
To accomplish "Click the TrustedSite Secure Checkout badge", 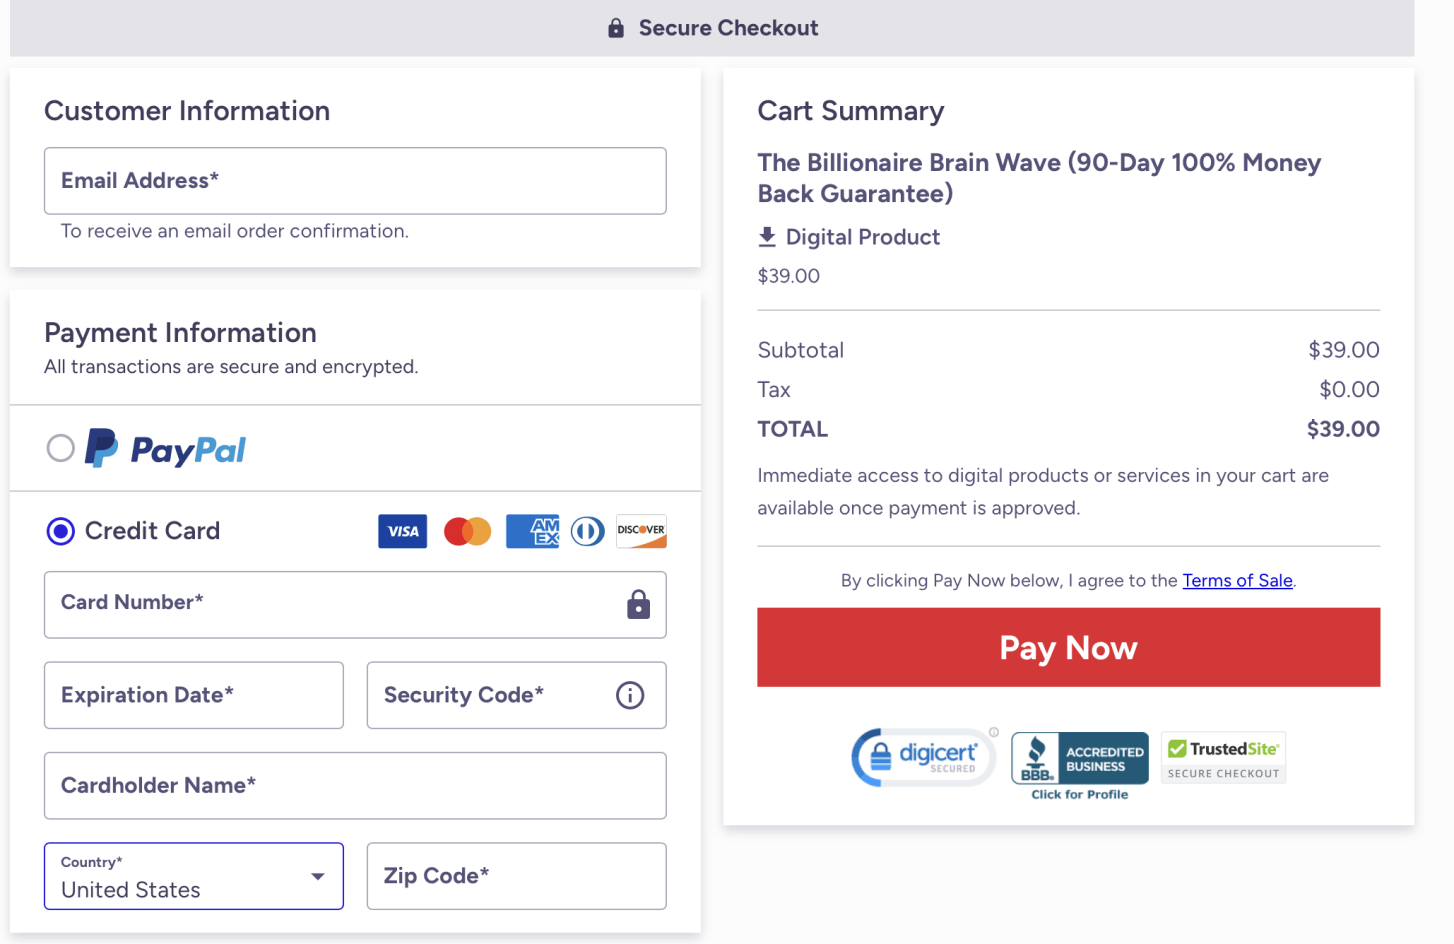I will point(1222,757).
